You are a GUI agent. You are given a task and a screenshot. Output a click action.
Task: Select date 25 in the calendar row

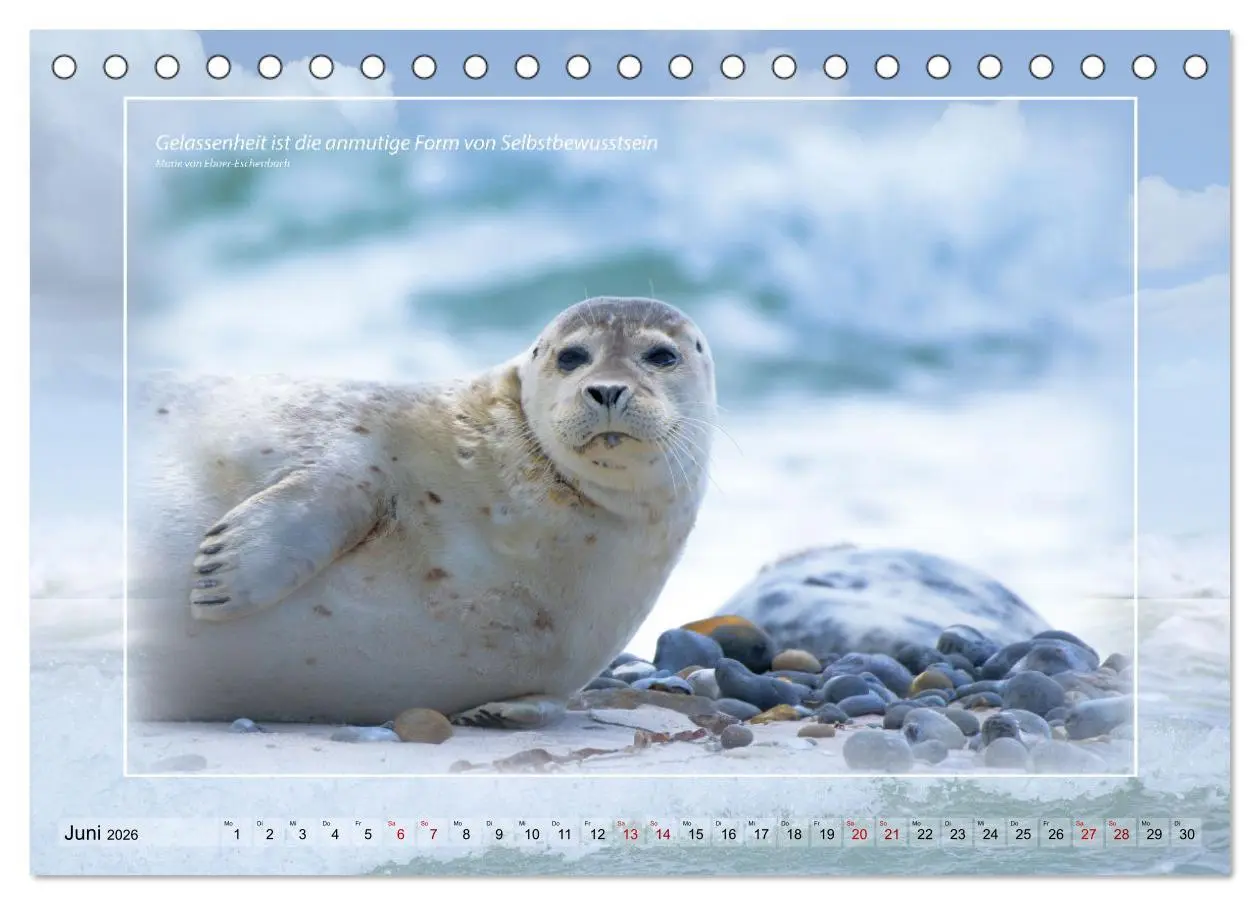[x=1023, y=833]
